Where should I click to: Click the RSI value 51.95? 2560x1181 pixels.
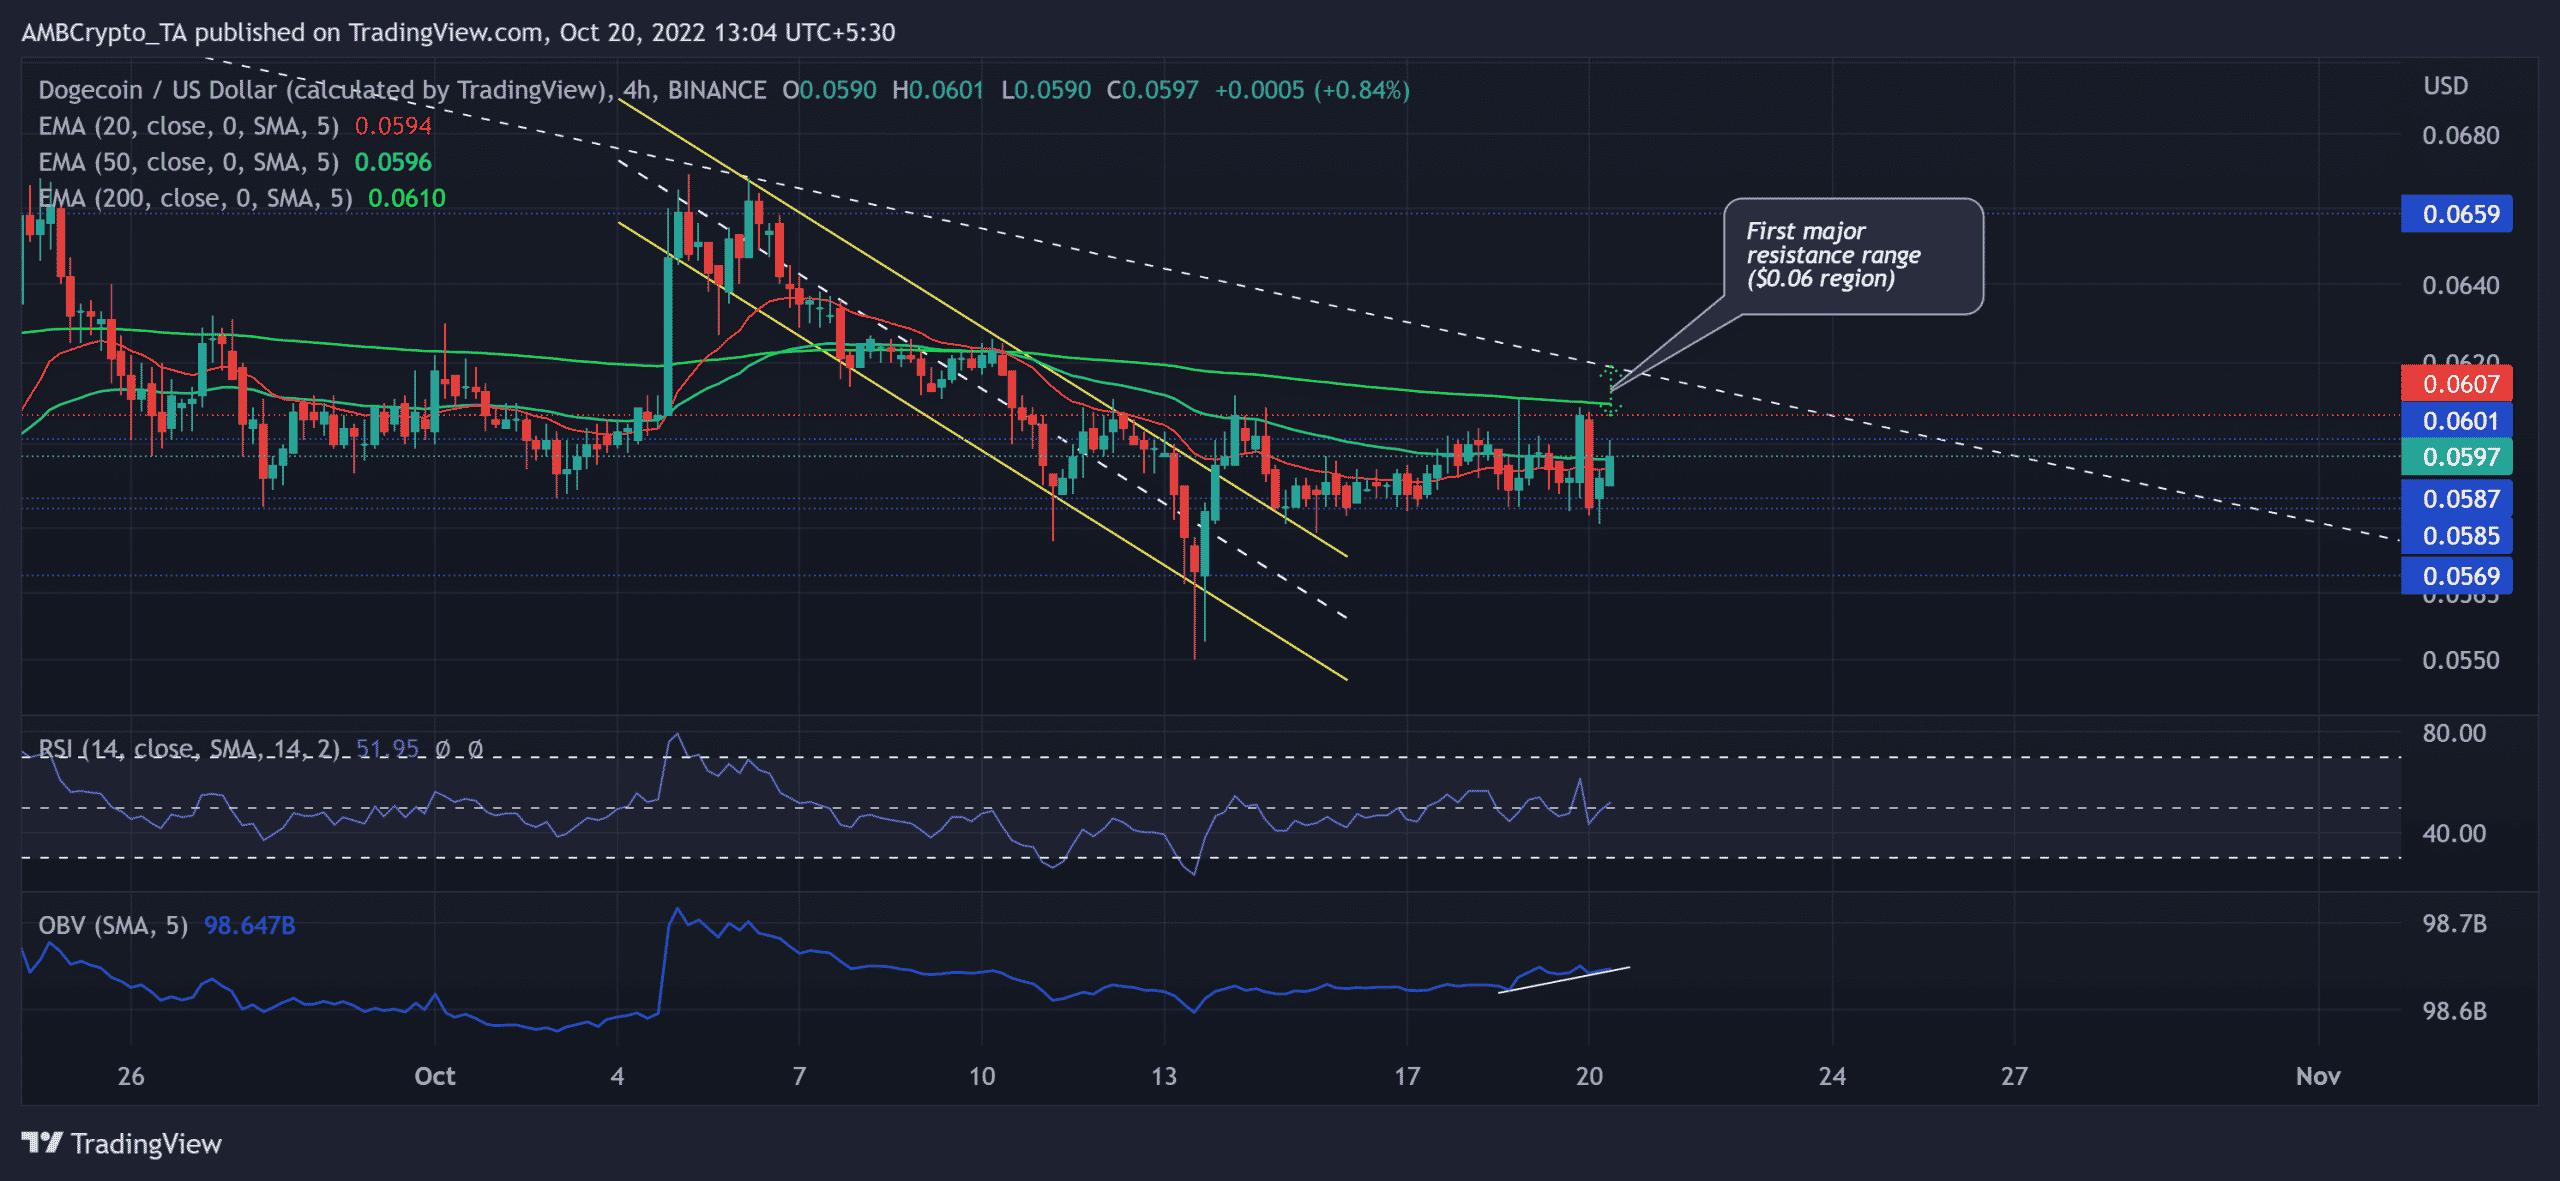tap(387, 748)
